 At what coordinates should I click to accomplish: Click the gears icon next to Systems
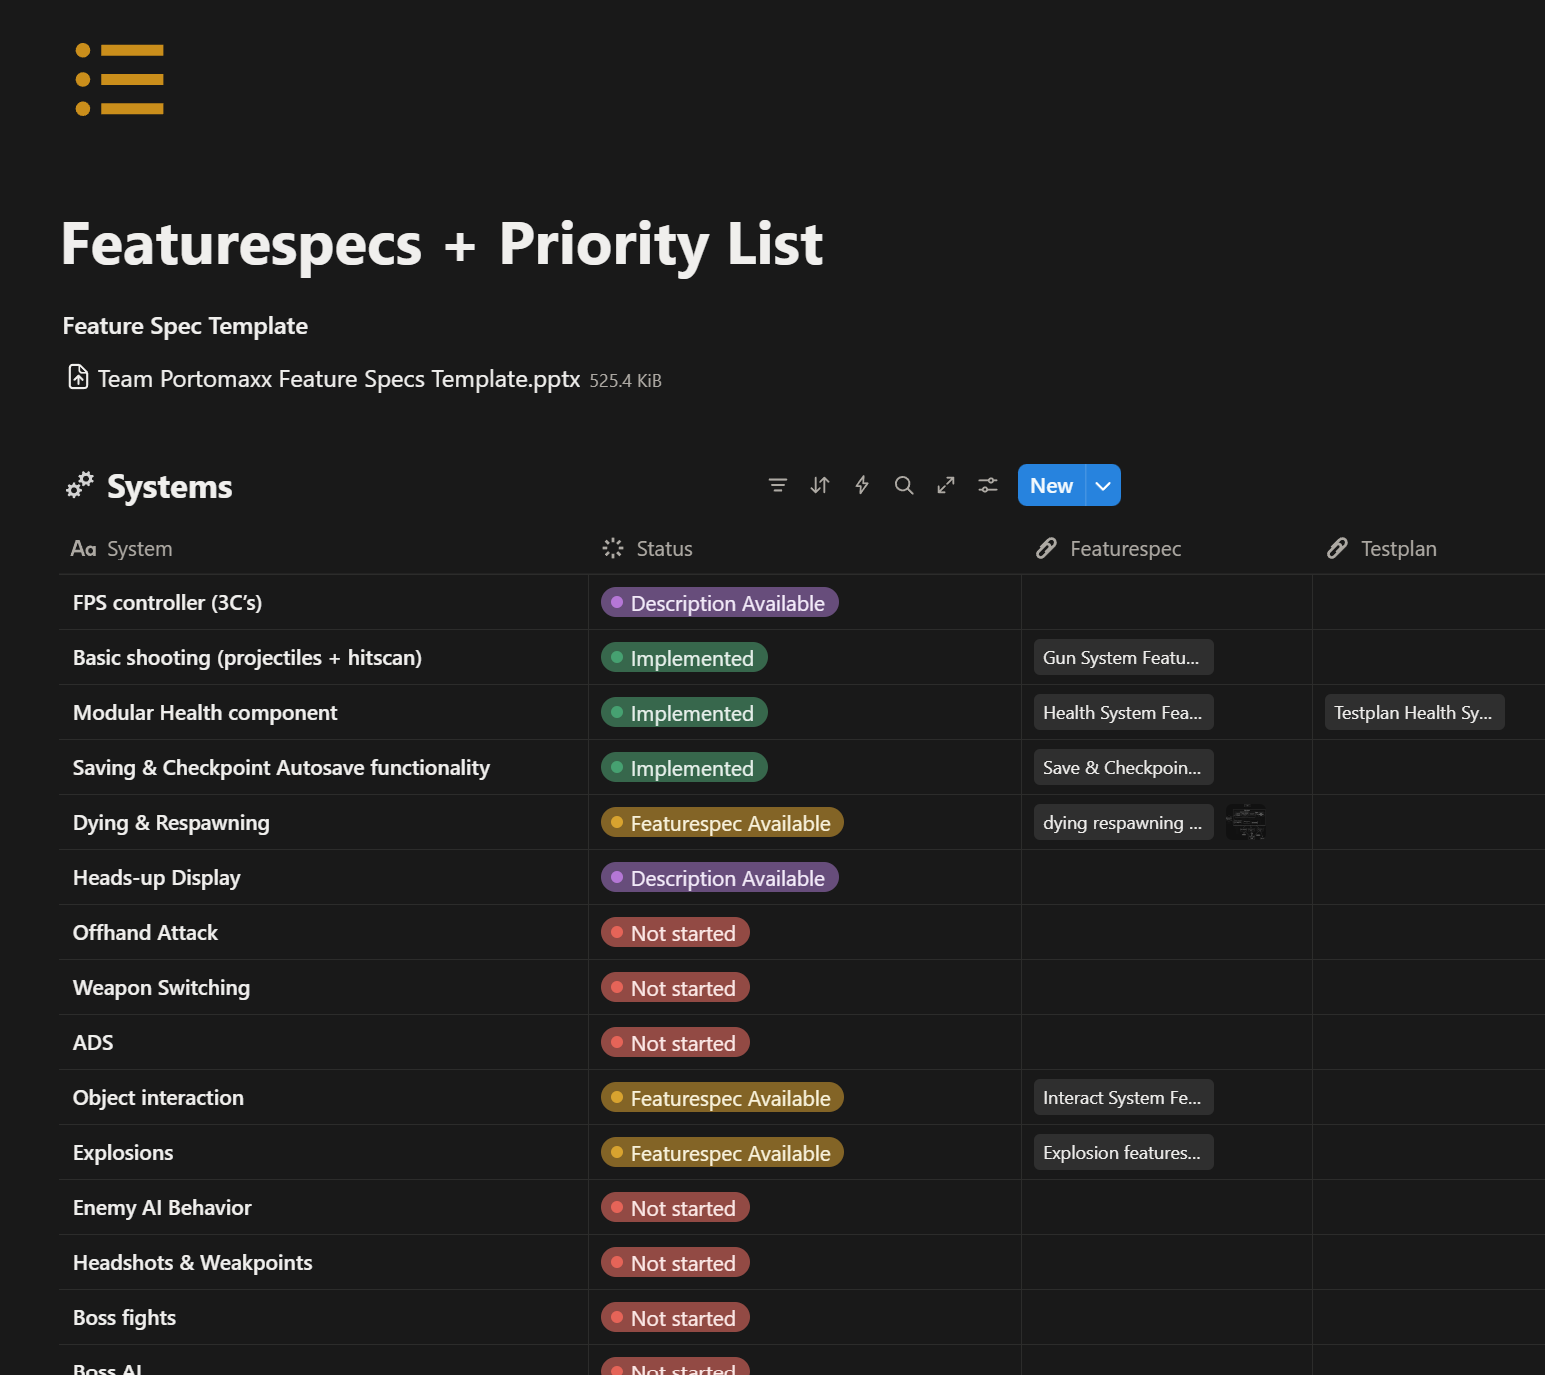(x=80, y=486)
